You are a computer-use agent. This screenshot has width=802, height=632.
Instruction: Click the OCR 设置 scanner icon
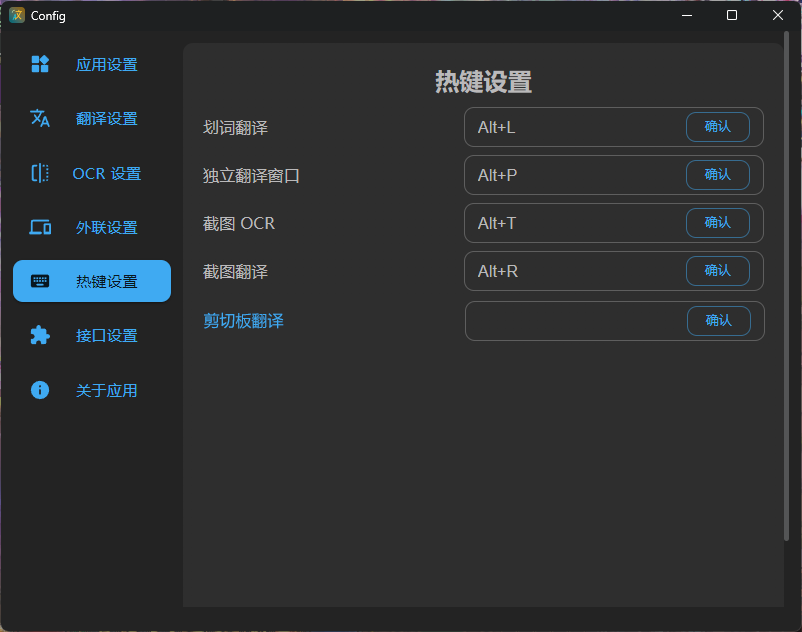40,173
